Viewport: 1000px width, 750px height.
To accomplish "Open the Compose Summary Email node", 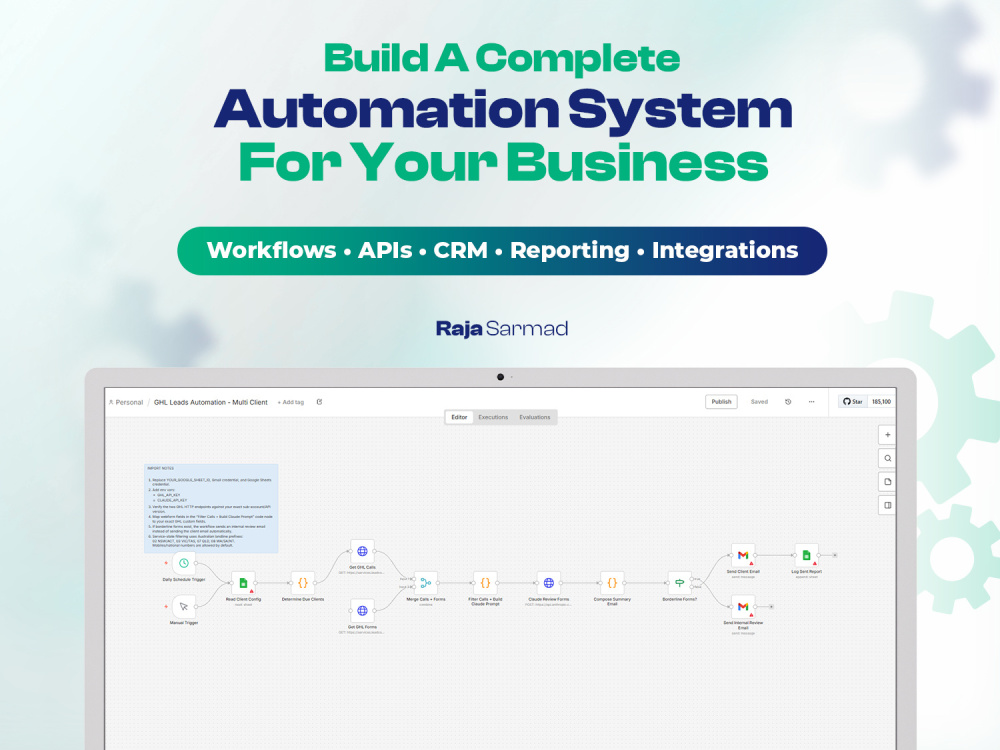I will pos(612,583).
